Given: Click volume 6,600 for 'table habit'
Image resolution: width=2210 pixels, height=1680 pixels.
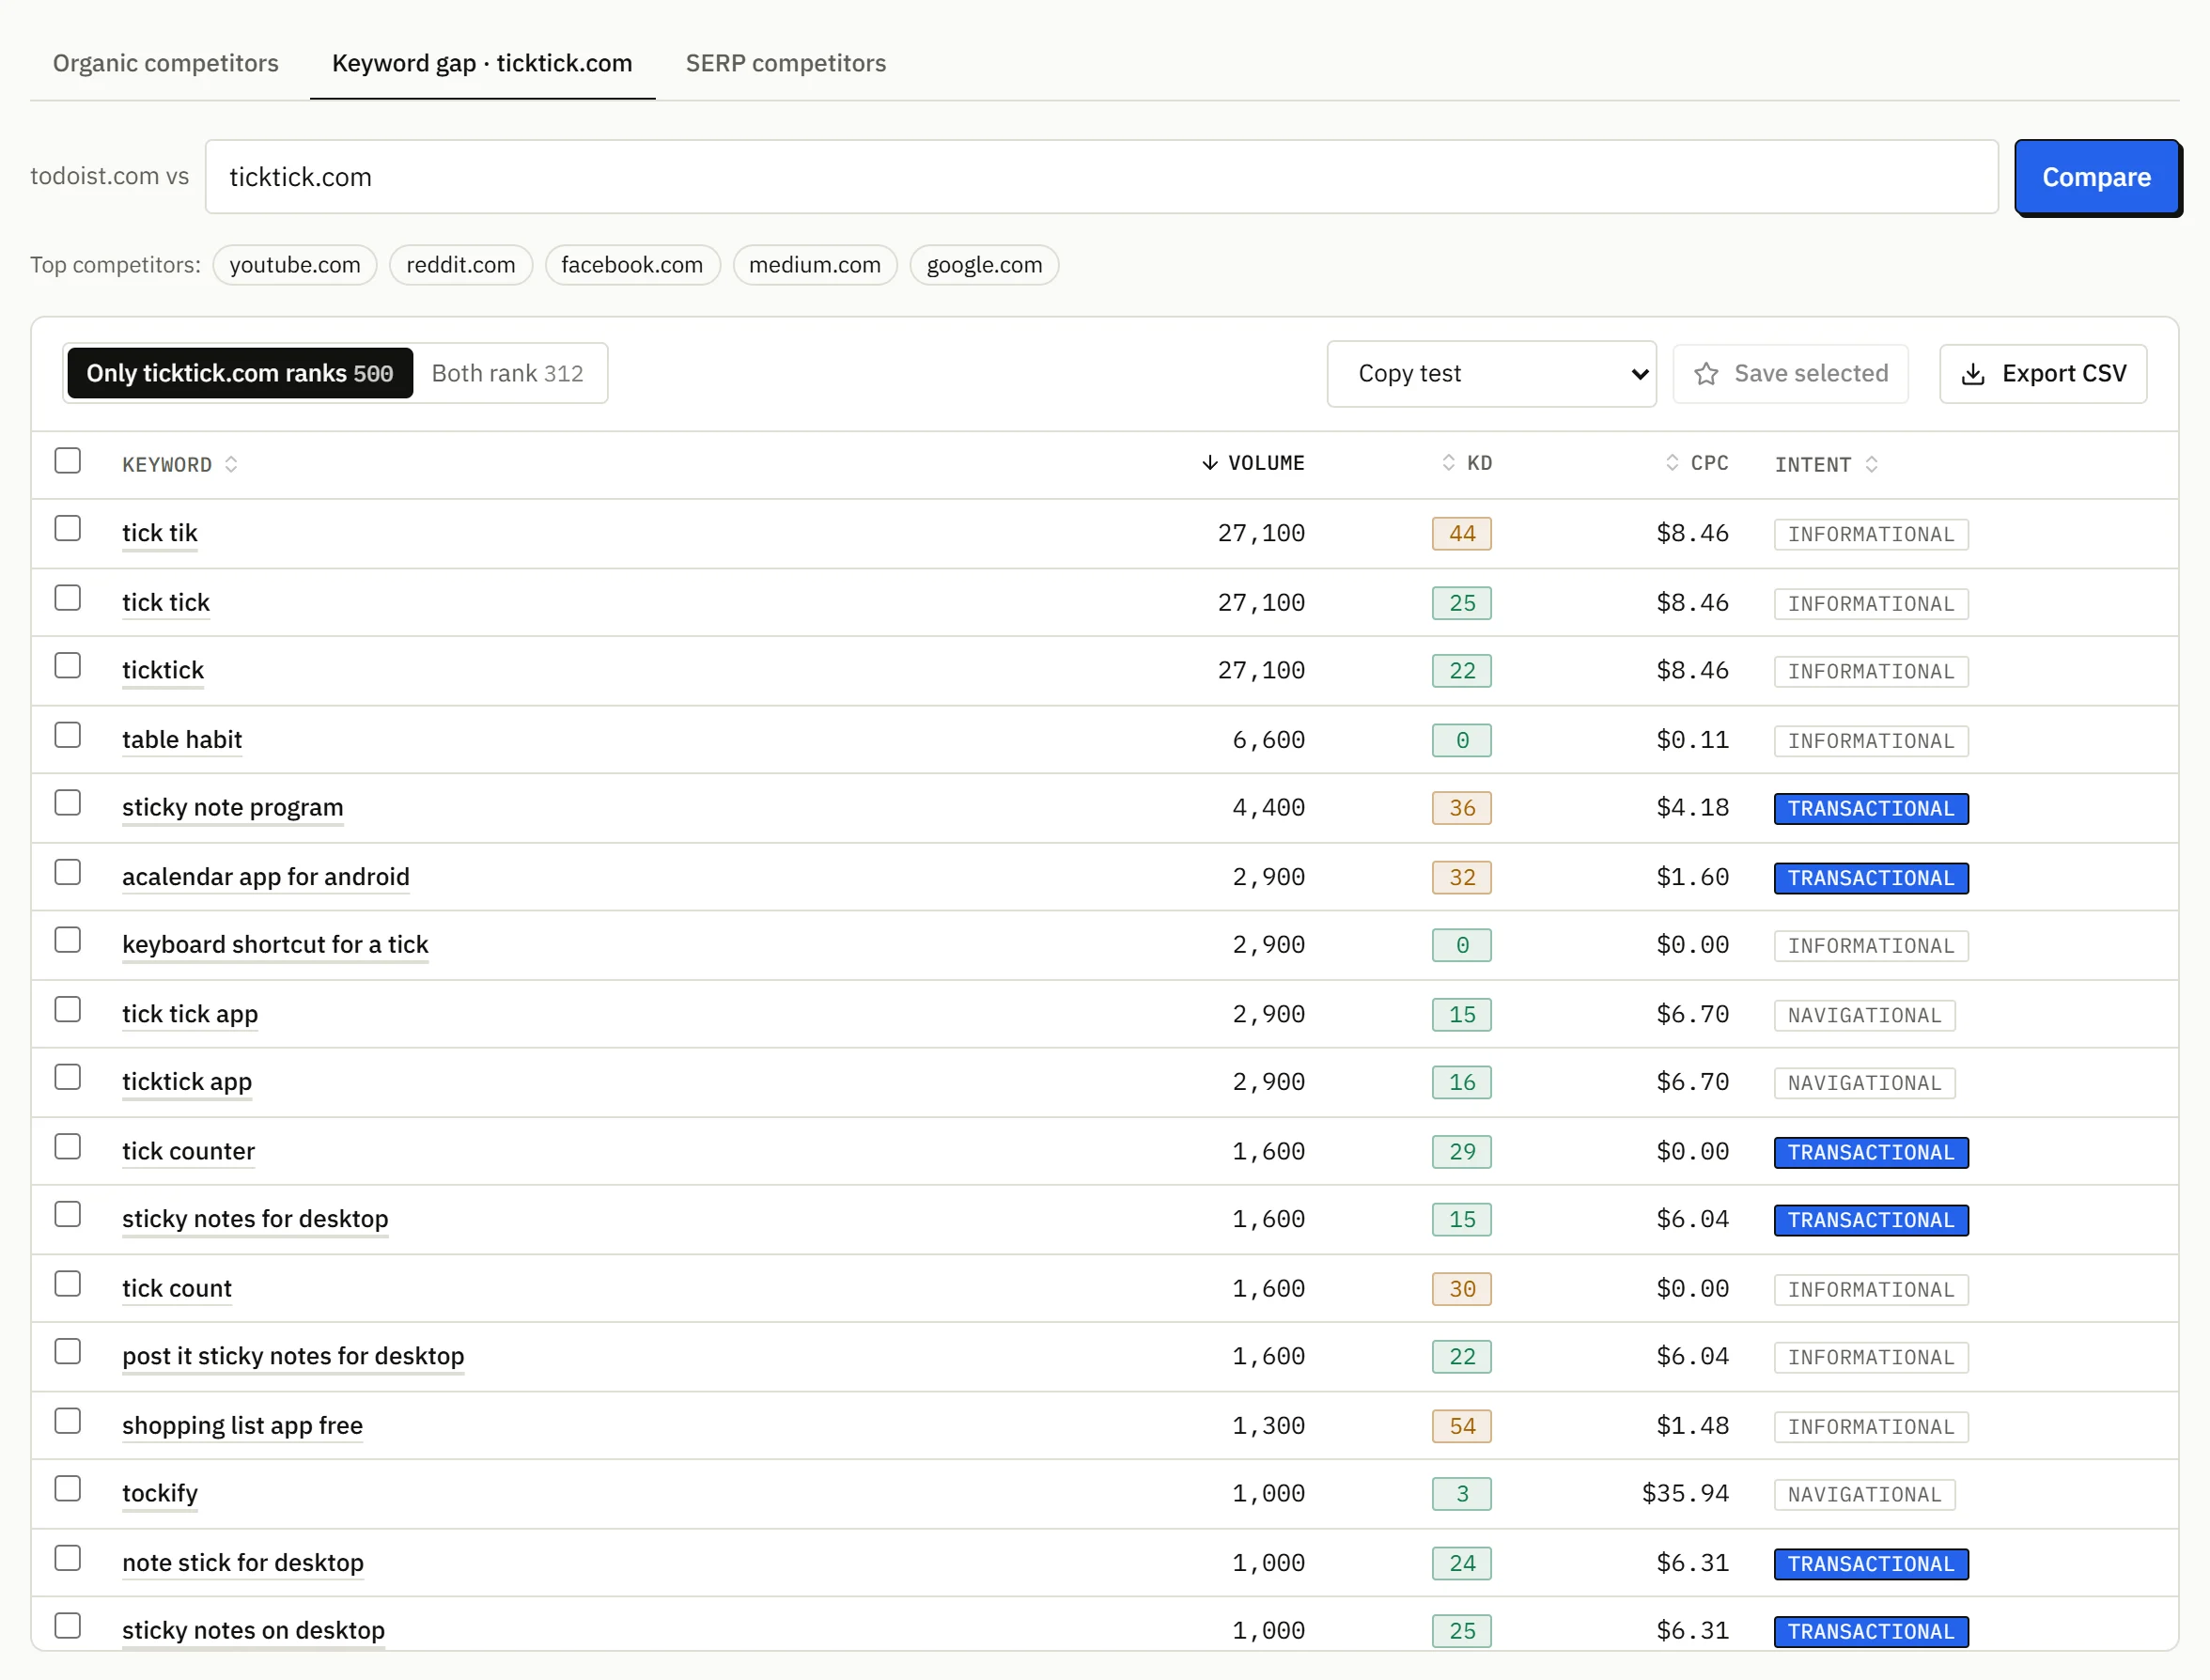Looking at the screenshot, I should (1268, 740).
